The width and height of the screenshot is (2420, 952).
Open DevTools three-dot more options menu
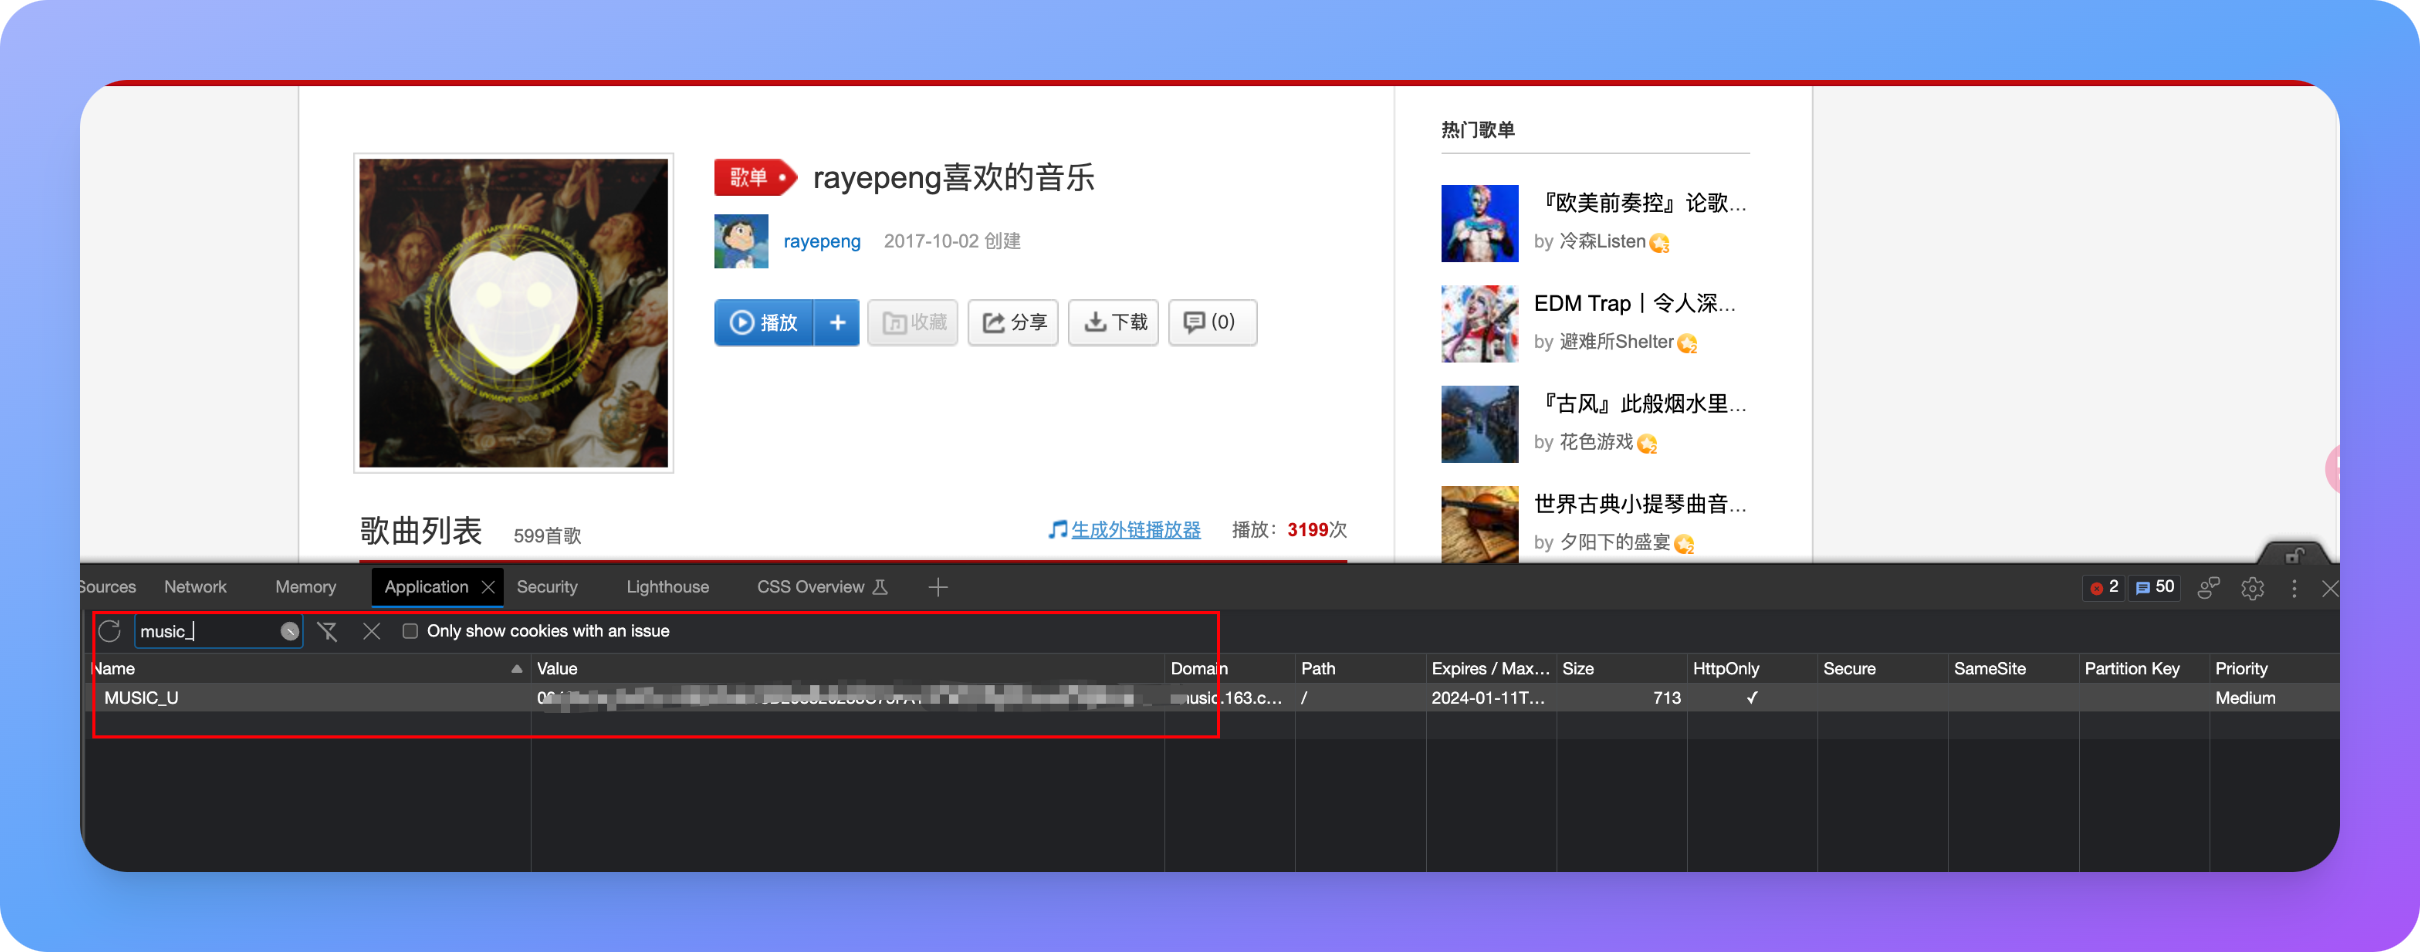[2294, 588]
